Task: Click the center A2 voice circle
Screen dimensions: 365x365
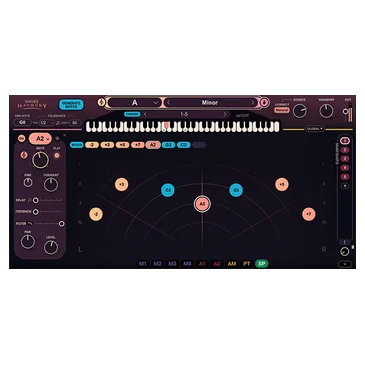Action: tap(202, 204)
